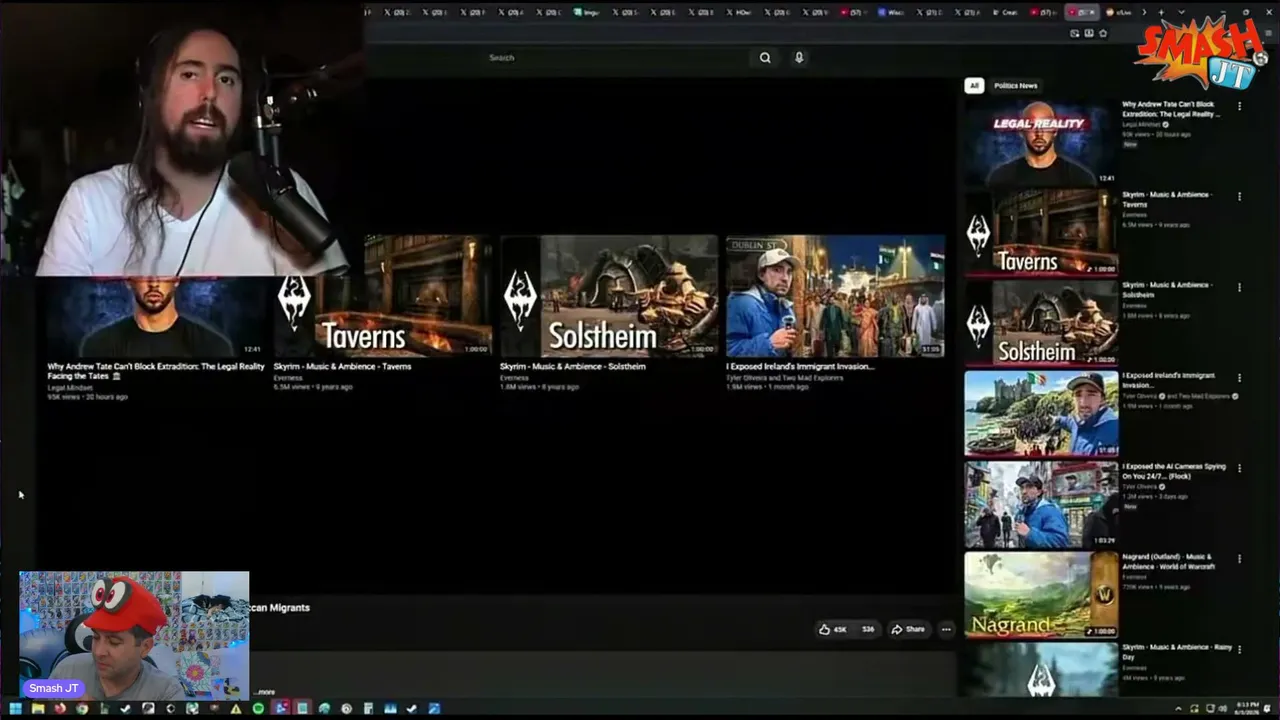This screenshot has height=720, width=1280.
Task: Open sidebar title Skyrim Music & Ambience Solstheim
Action: (1168, 289)
